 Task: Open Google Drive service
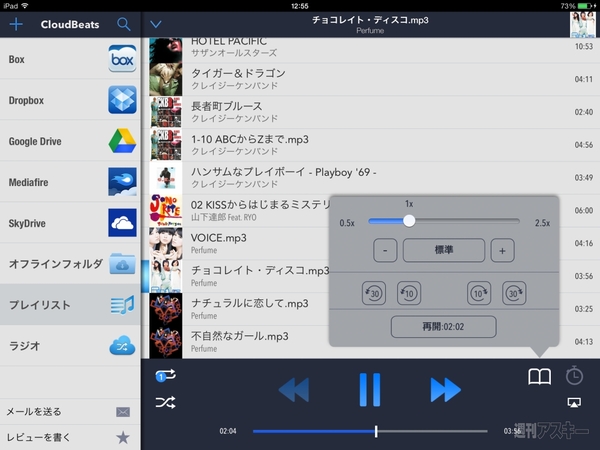[x=70, y=141]
